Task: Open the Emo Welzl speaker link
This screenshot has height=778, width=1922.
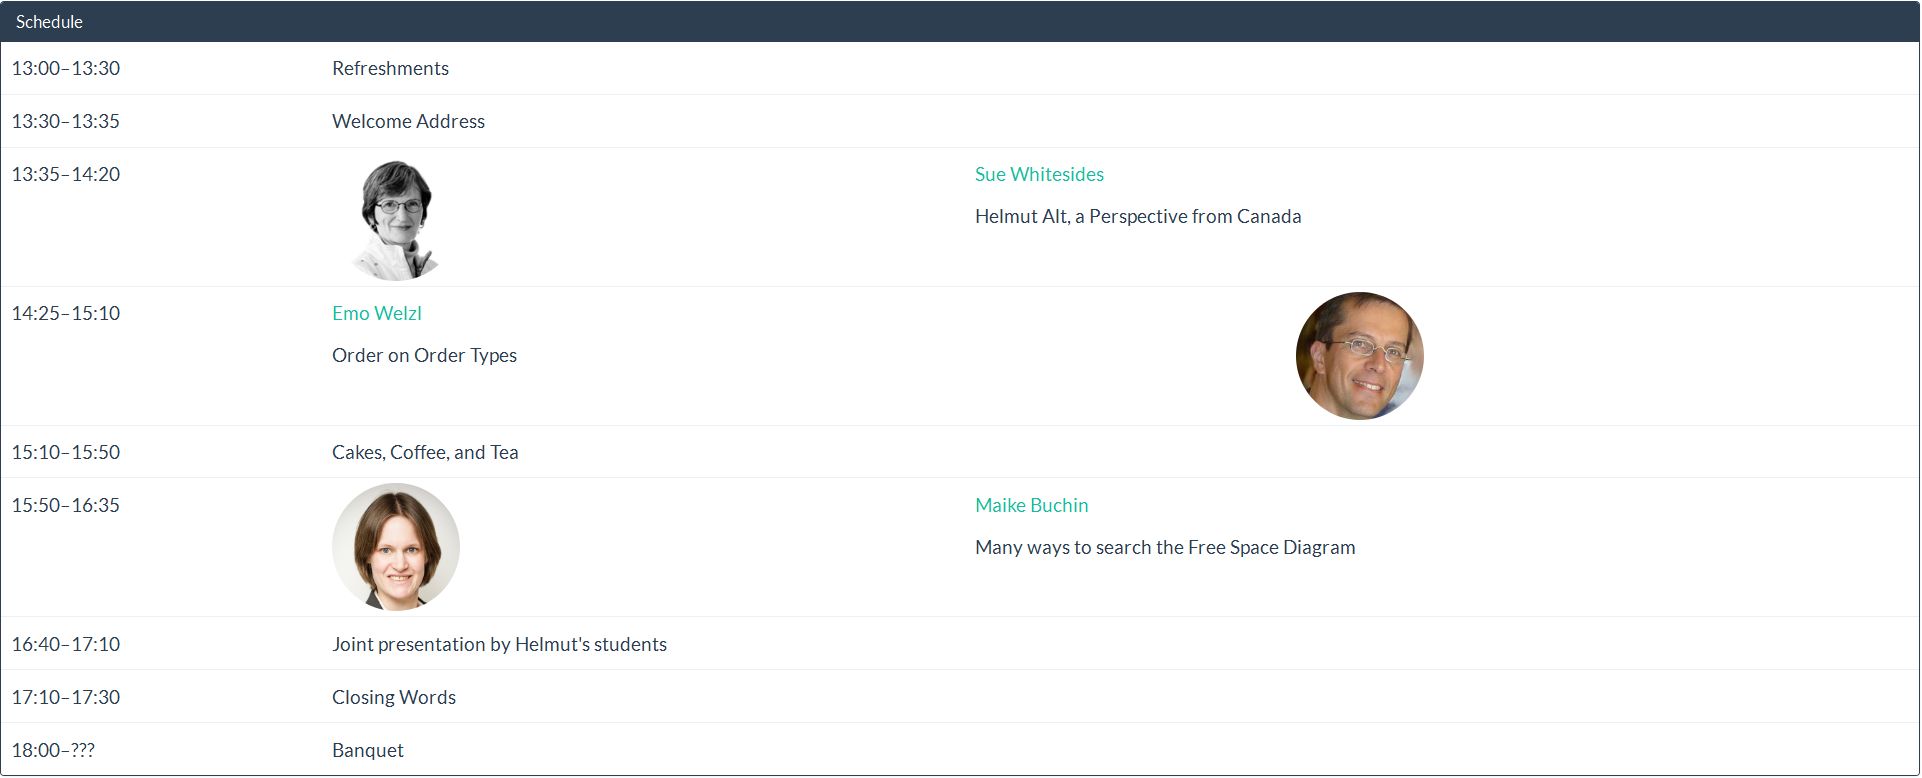Action: (x=376, y=313)
